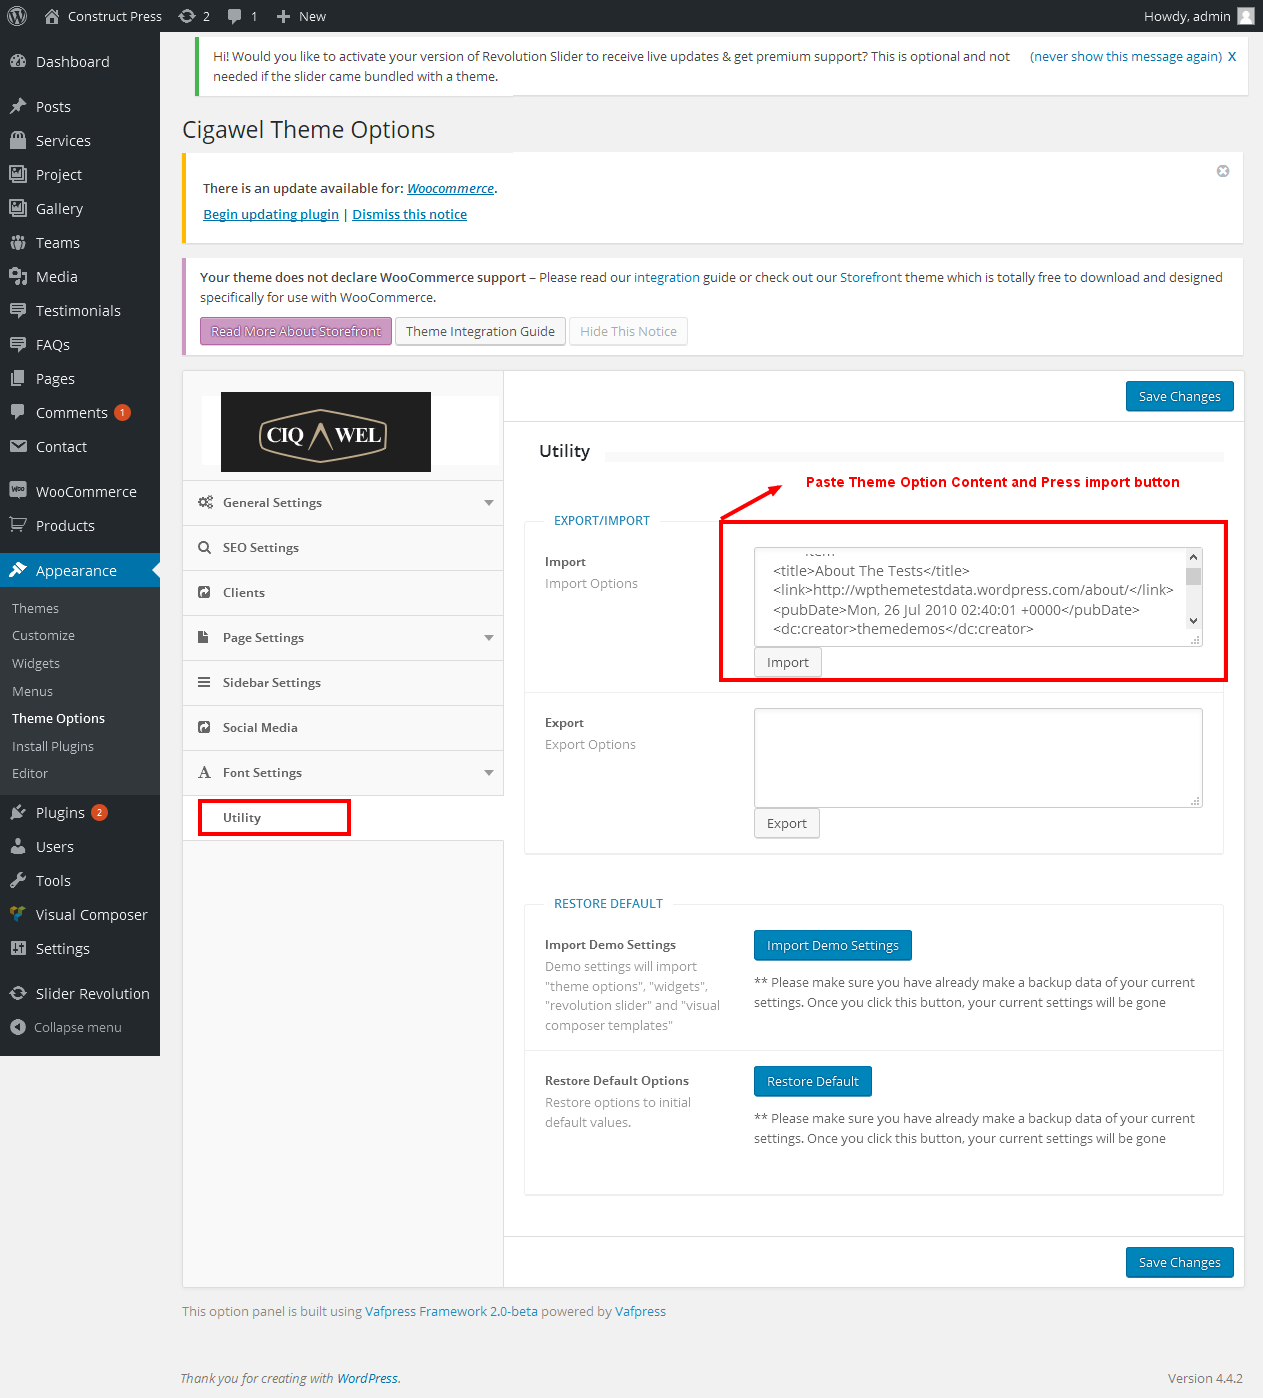Expand the Font Settings dropdown arrow

pos(488,773)
